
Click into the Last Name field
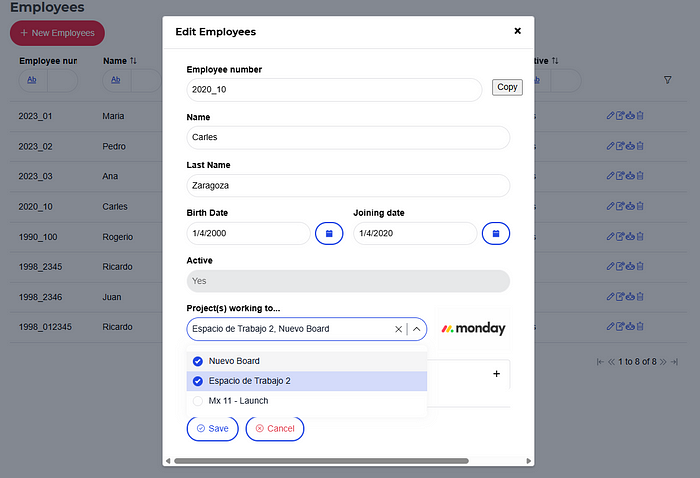[x=348, y=185]
